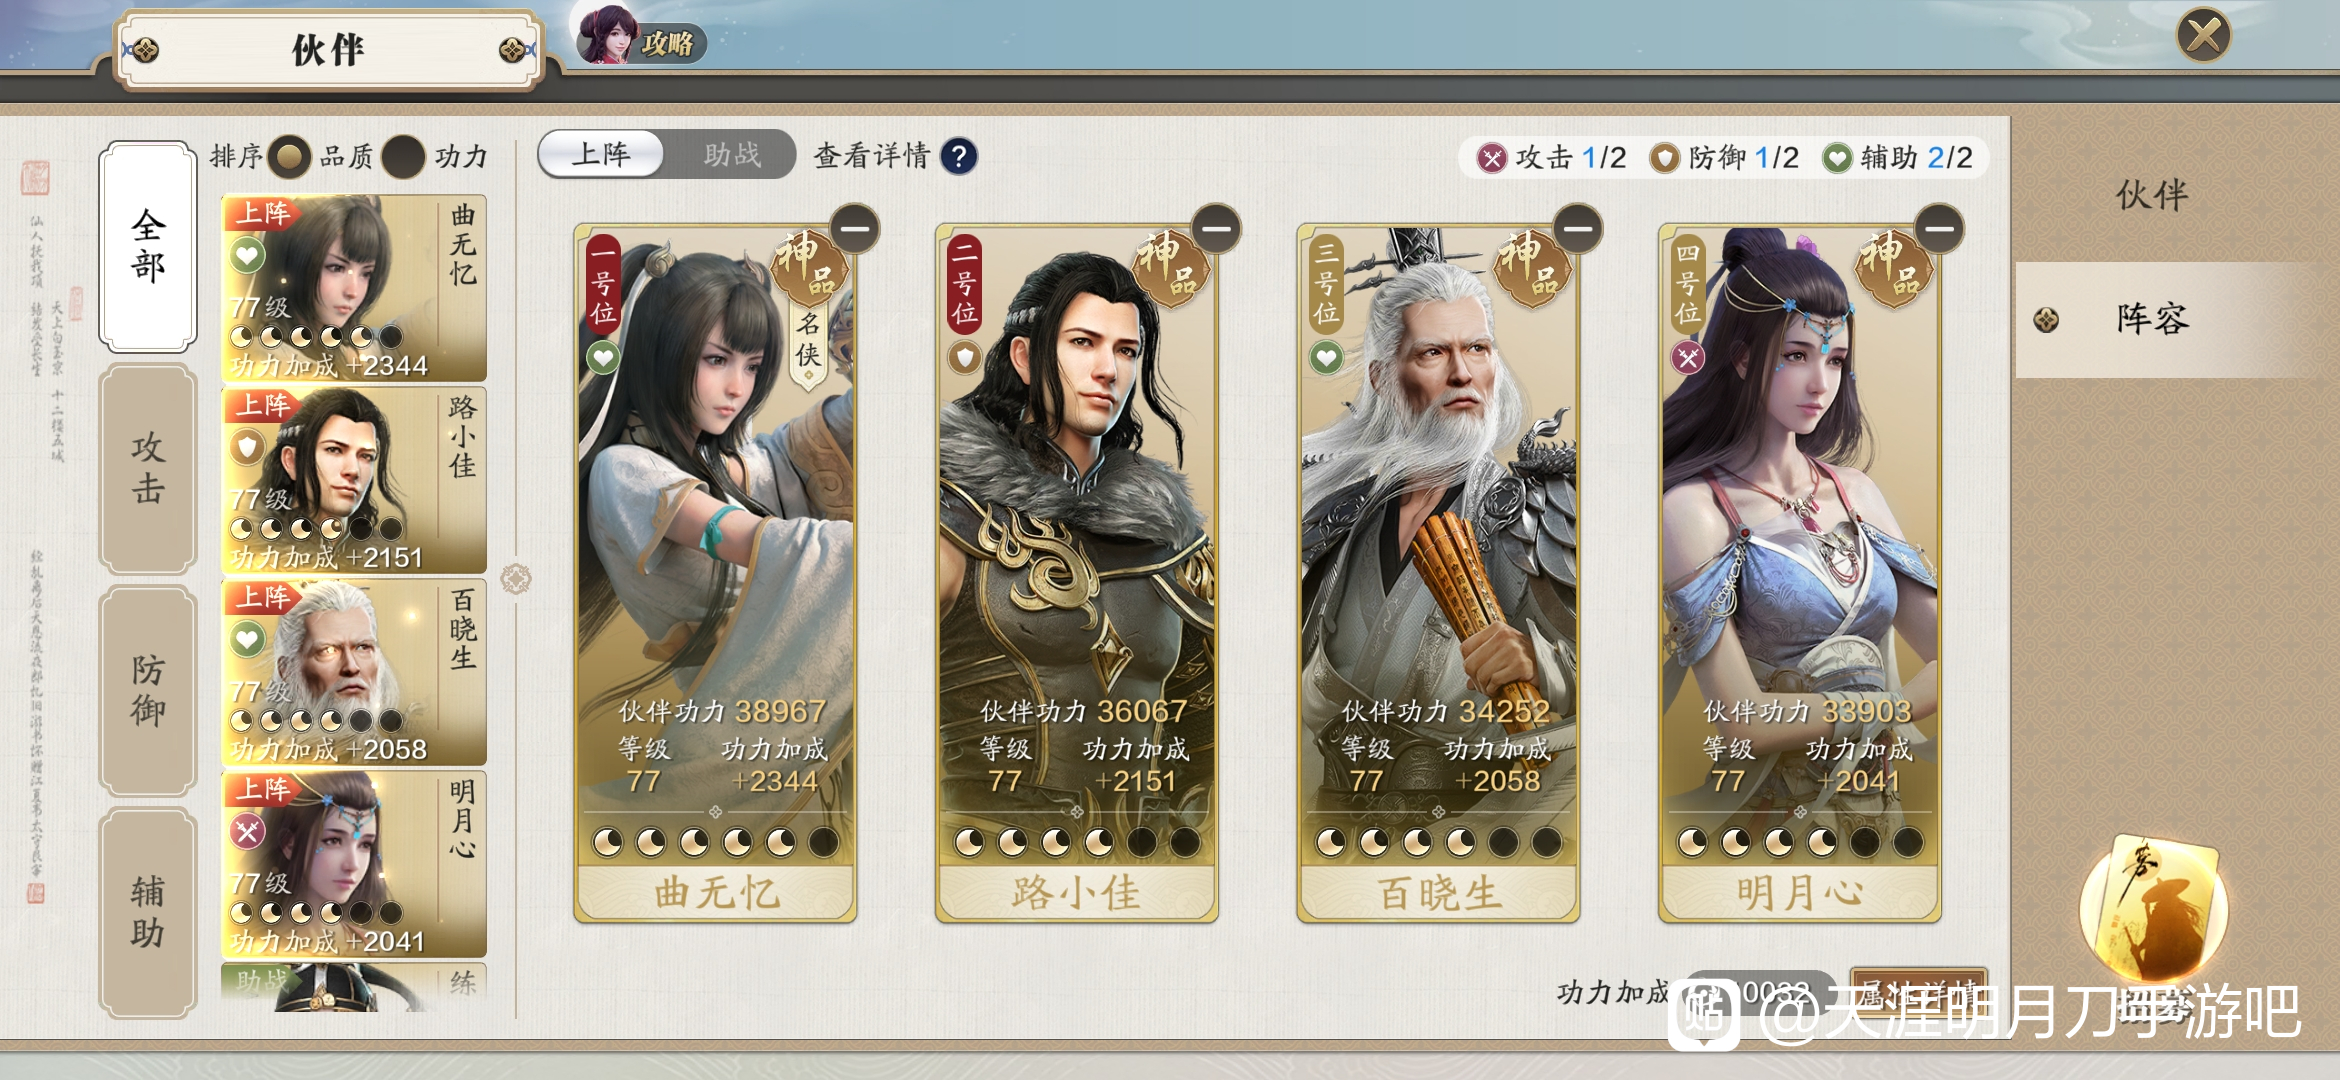
Task: Open the 属性详情 button
Action: [x=1918, y=992]
